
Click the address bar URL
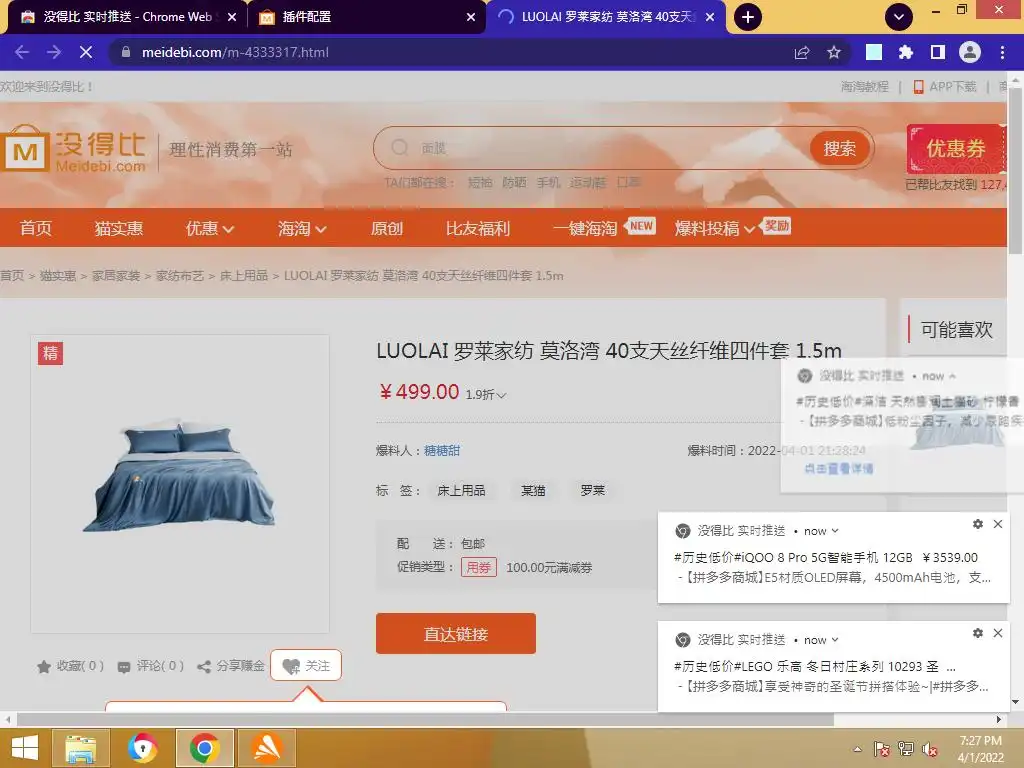coord(235,52)
